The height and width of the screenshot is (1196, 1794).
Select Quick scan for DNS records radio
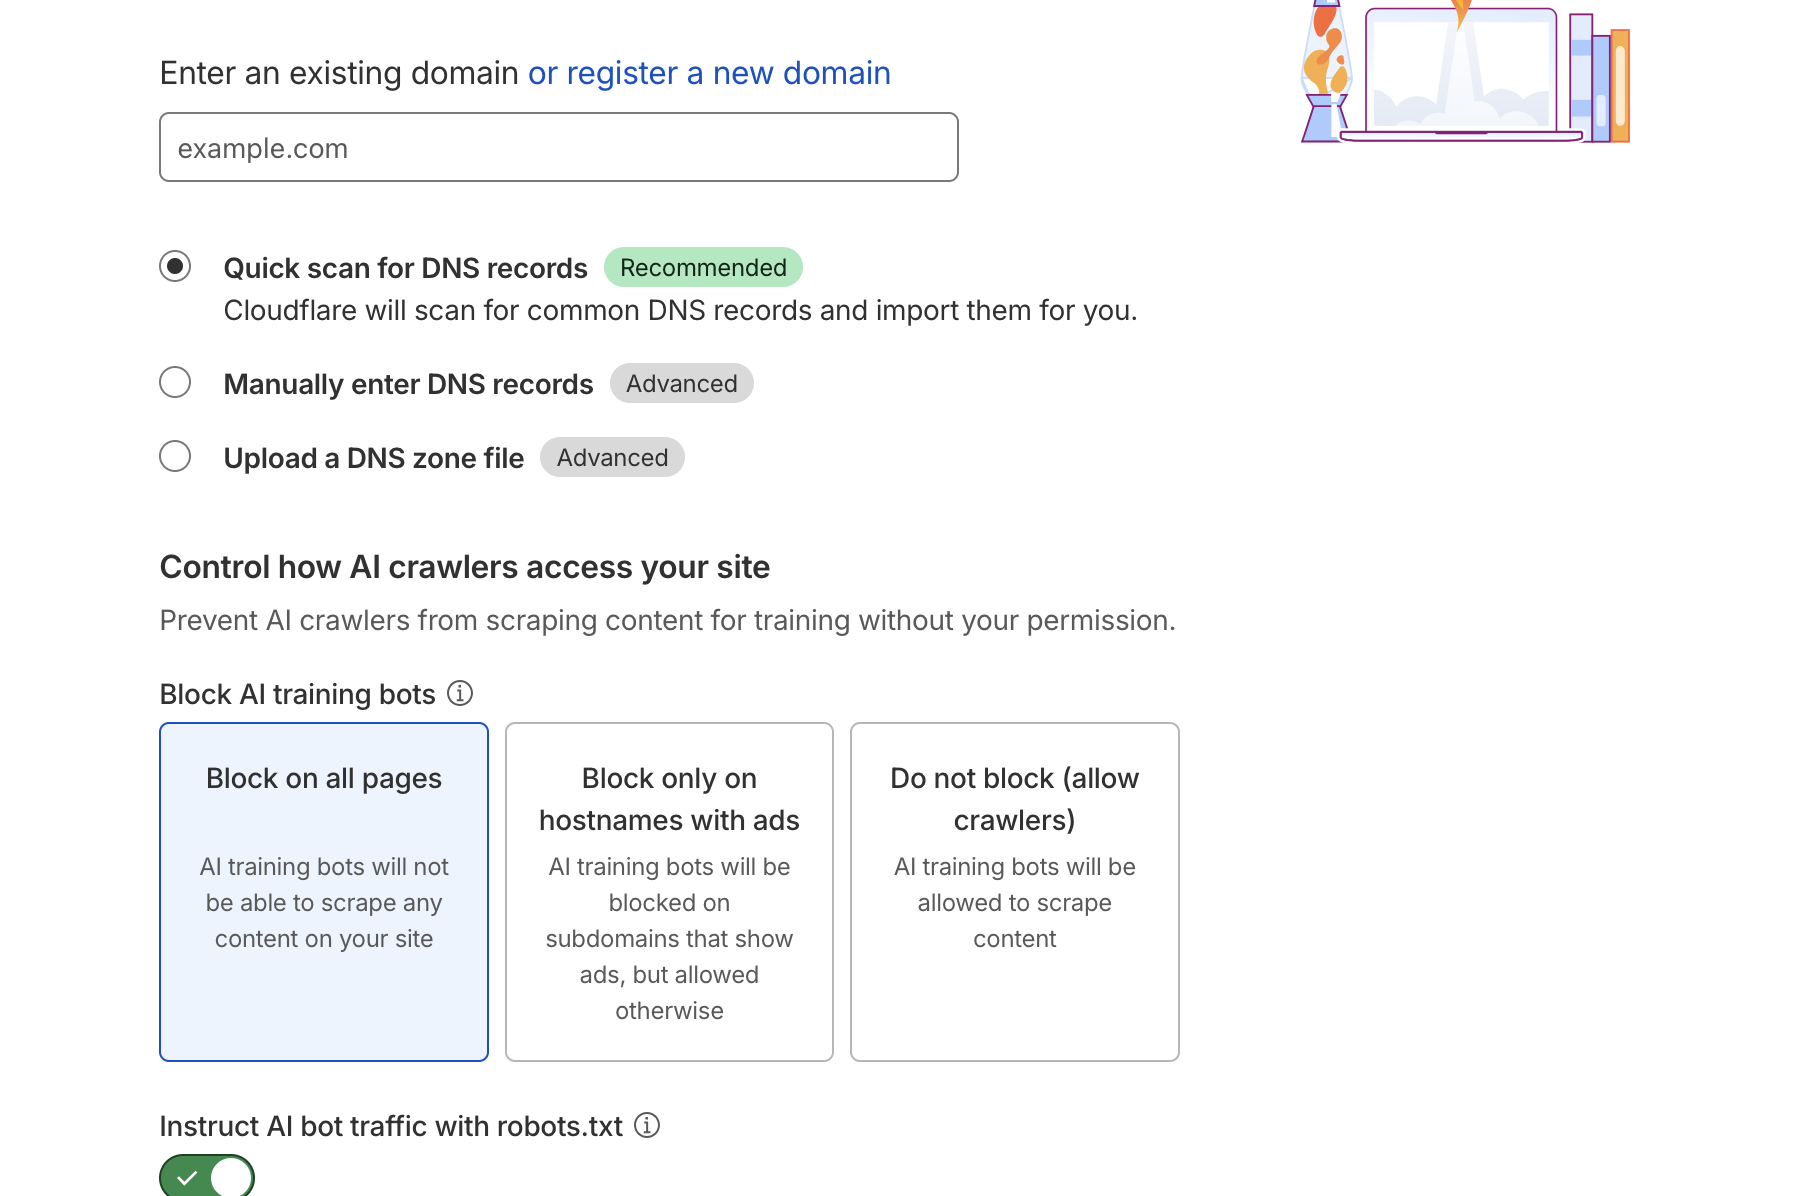(175, 266)
